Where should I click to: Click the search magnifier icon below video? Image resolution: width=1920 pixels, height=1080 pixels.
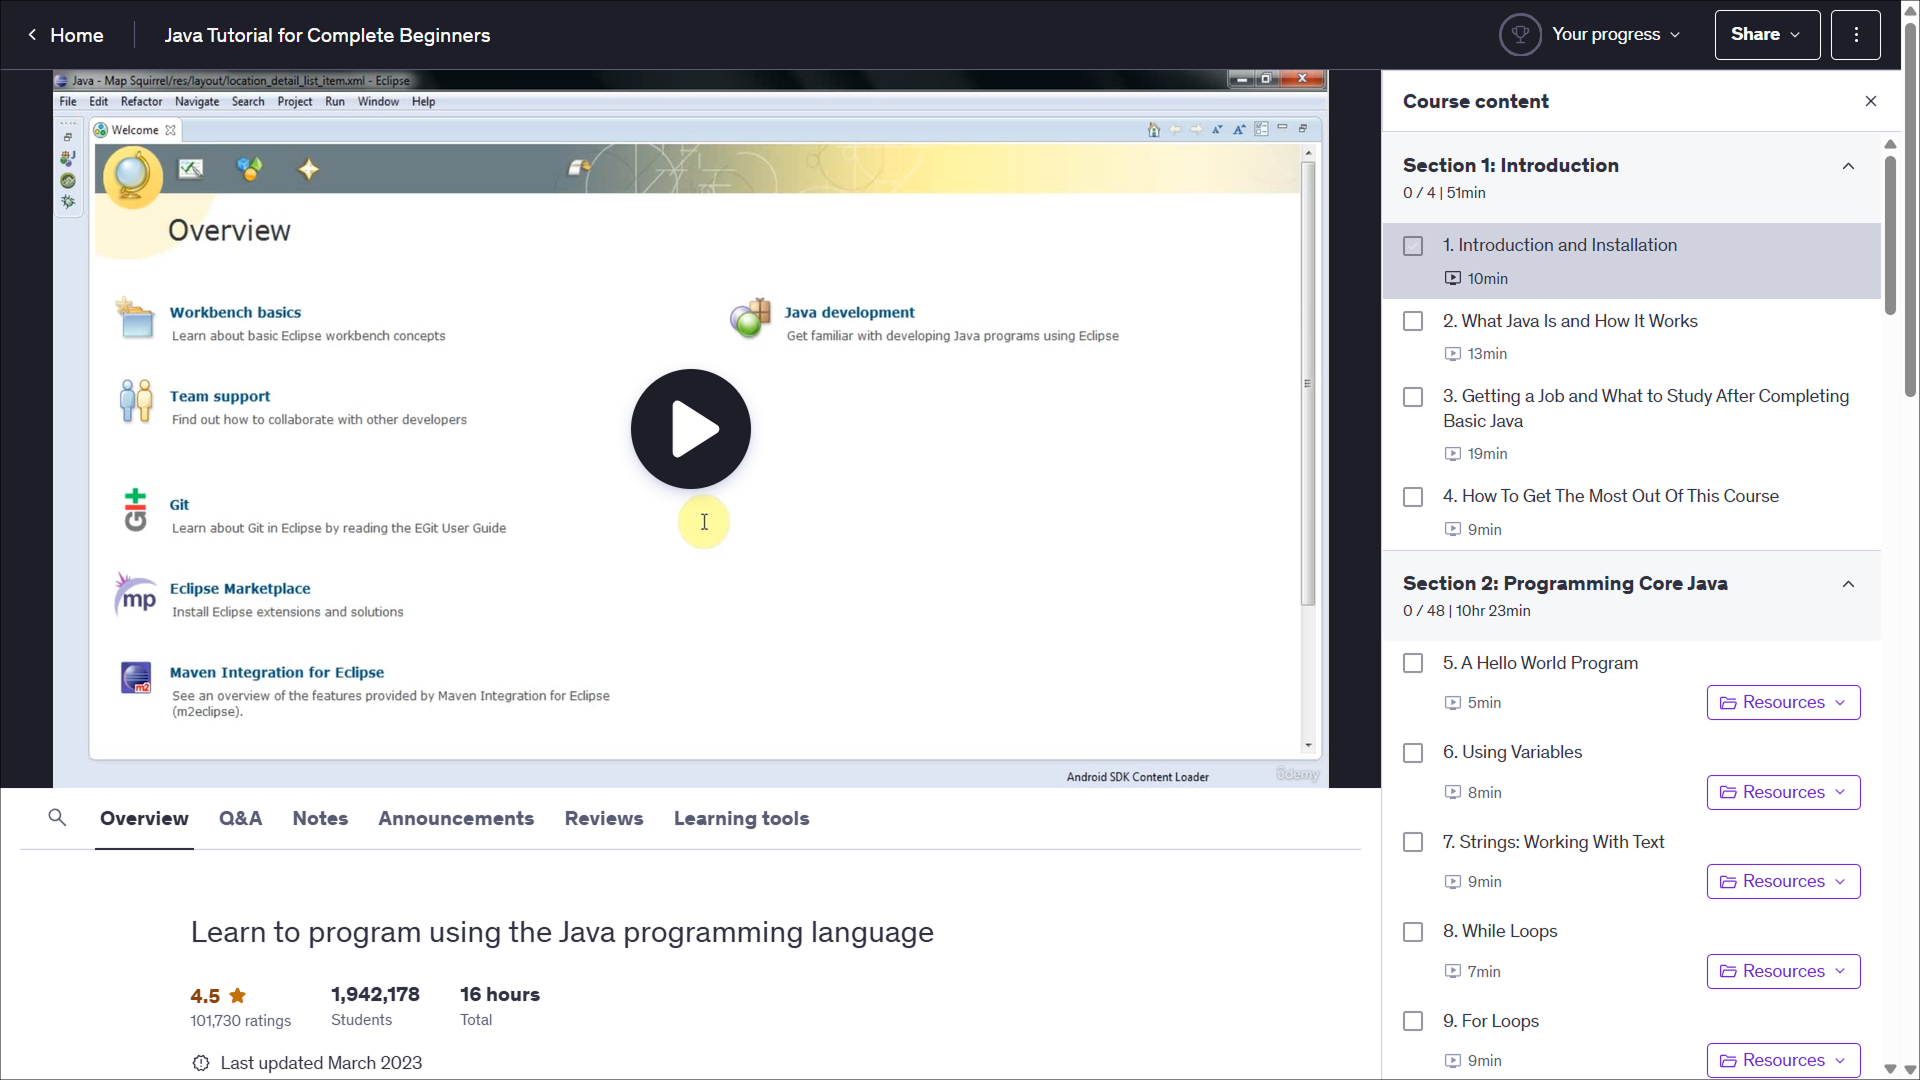click(x=57, y=818)
